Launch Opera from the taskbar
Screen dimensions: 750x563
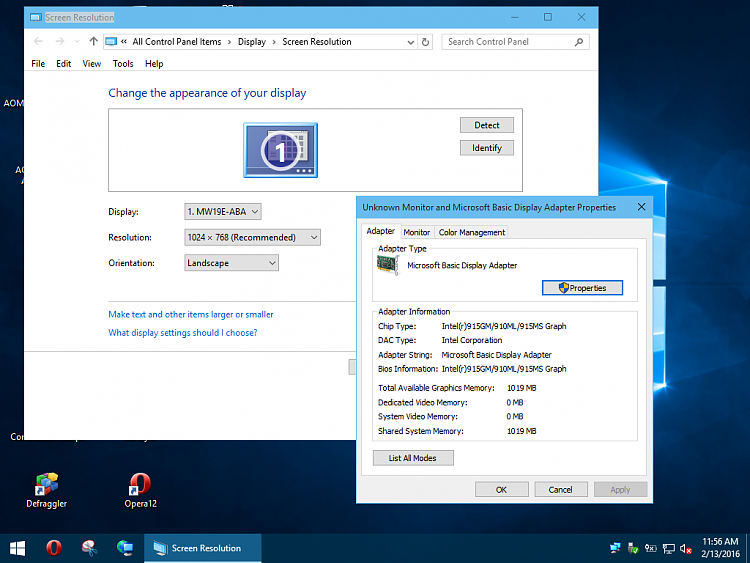click(54, 548)
